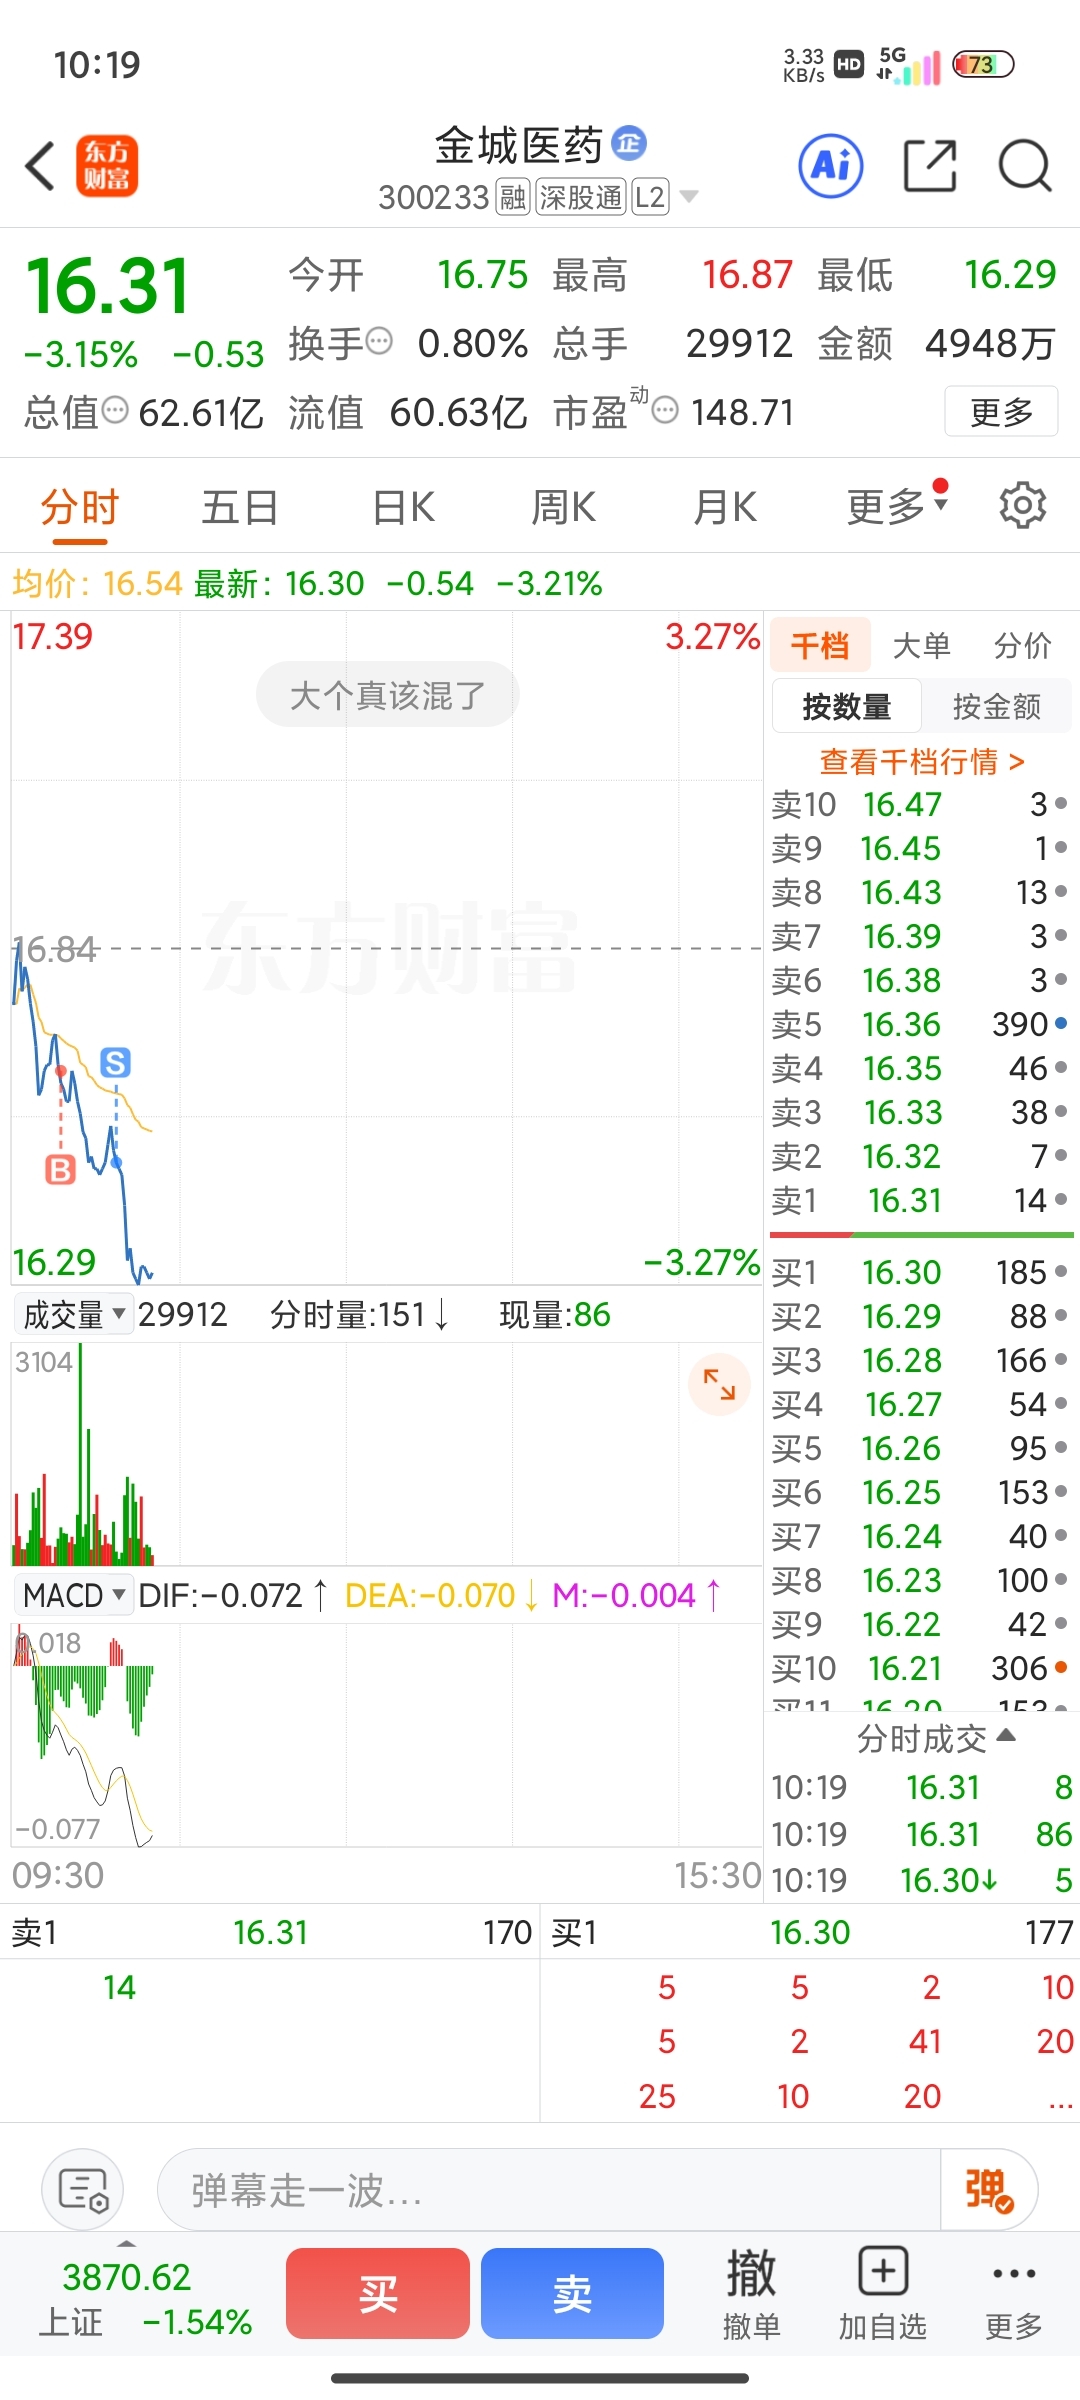
Task: Open the search magnifier icon
Action: (x=1025, y=165)
